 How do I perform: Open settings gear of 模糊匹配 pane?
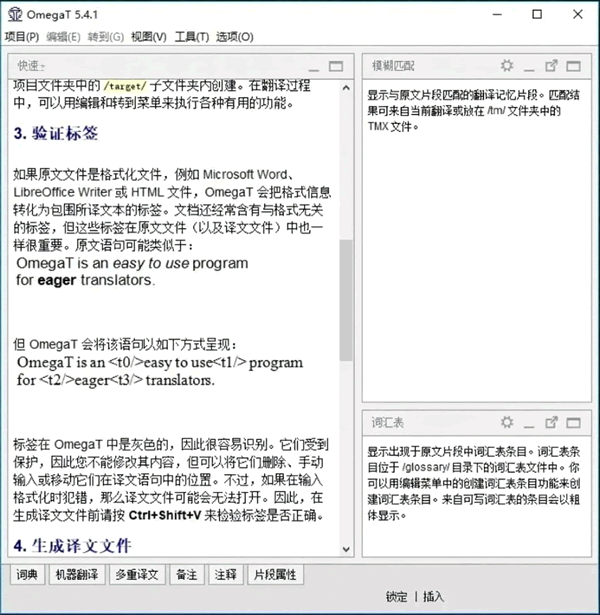click(x=507, y=66)
